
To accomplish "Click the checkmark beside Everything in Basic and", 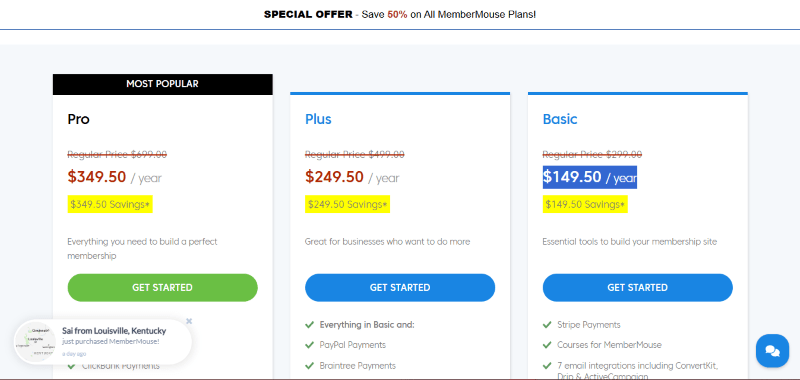I will (309, 324).
